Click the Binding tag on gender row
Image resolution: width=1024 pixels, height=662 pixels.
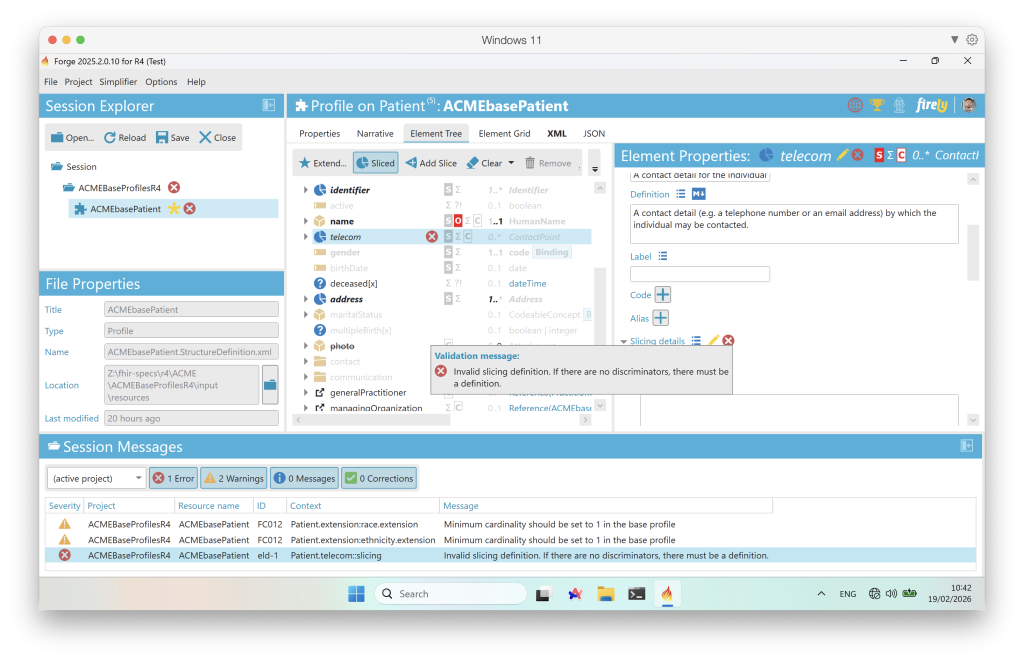(x=552, y=252)
